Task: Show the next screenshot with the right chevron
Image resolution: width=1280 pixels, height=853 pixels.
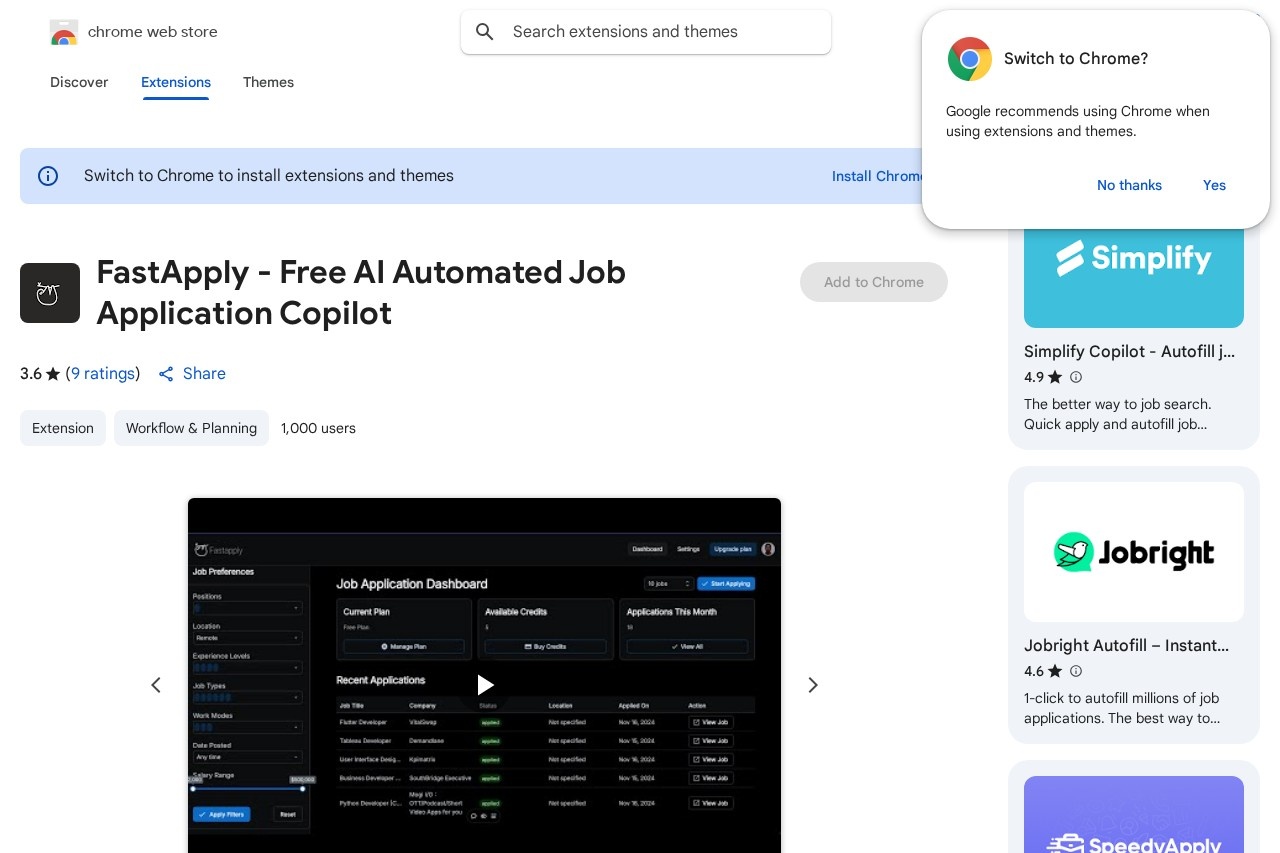Action: pyautogui.click(x=812, y=685)
